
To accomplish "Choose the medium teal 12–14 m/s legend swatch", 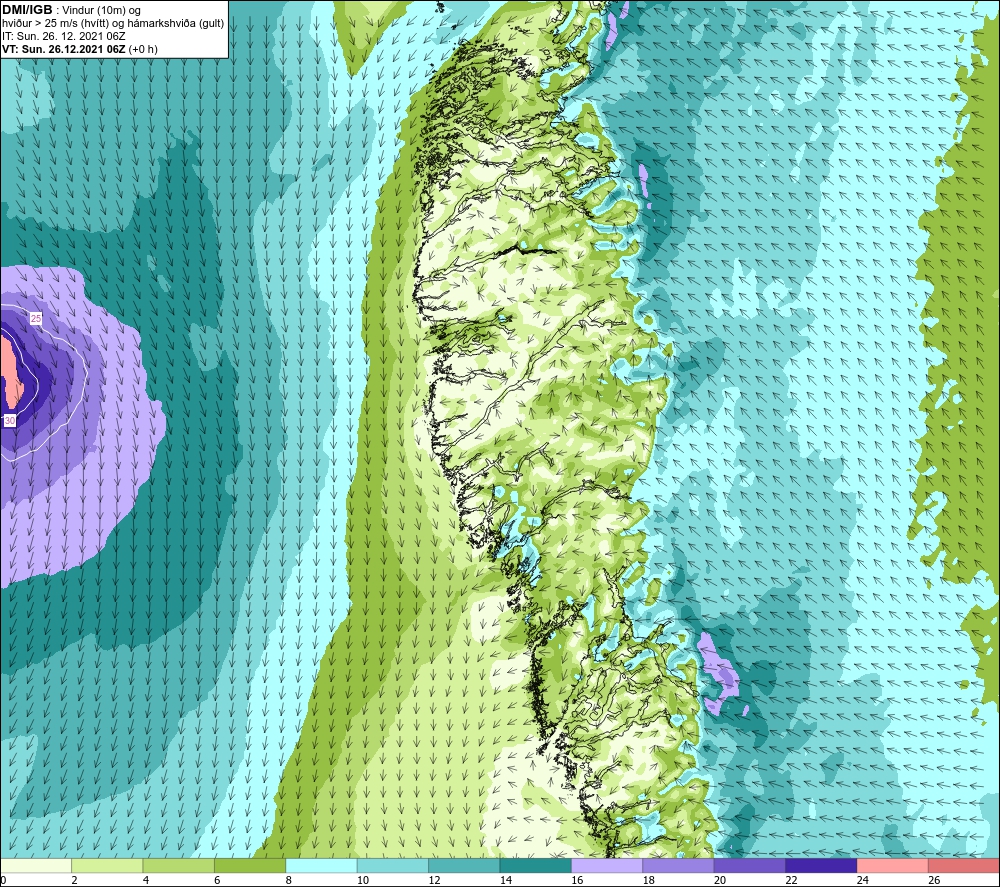I will pos(464,865).
